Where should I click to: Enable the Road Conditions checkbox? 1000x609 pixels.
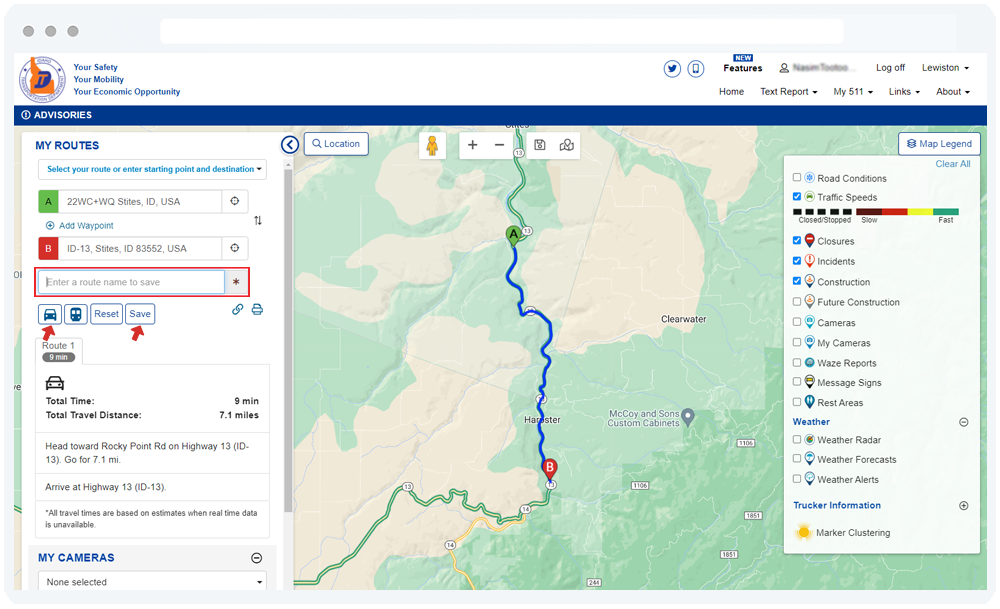(797, 178)
